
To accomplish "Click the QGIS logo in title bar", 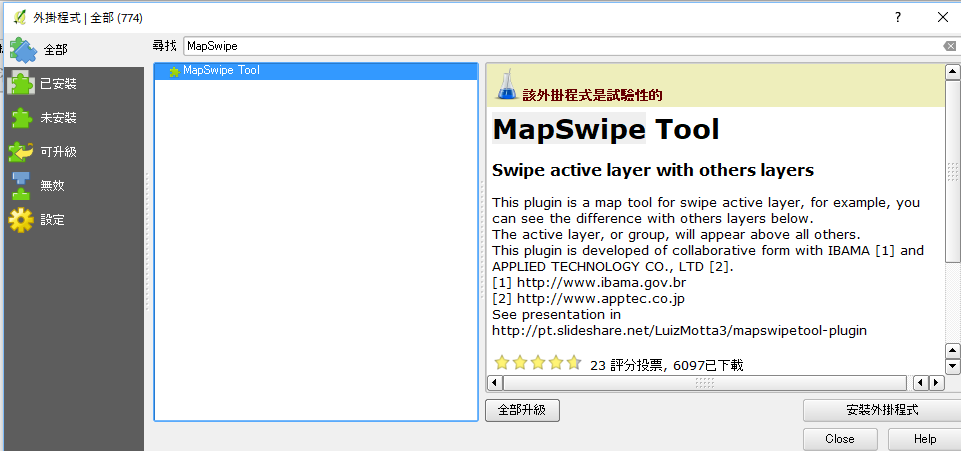I will 19,18.
